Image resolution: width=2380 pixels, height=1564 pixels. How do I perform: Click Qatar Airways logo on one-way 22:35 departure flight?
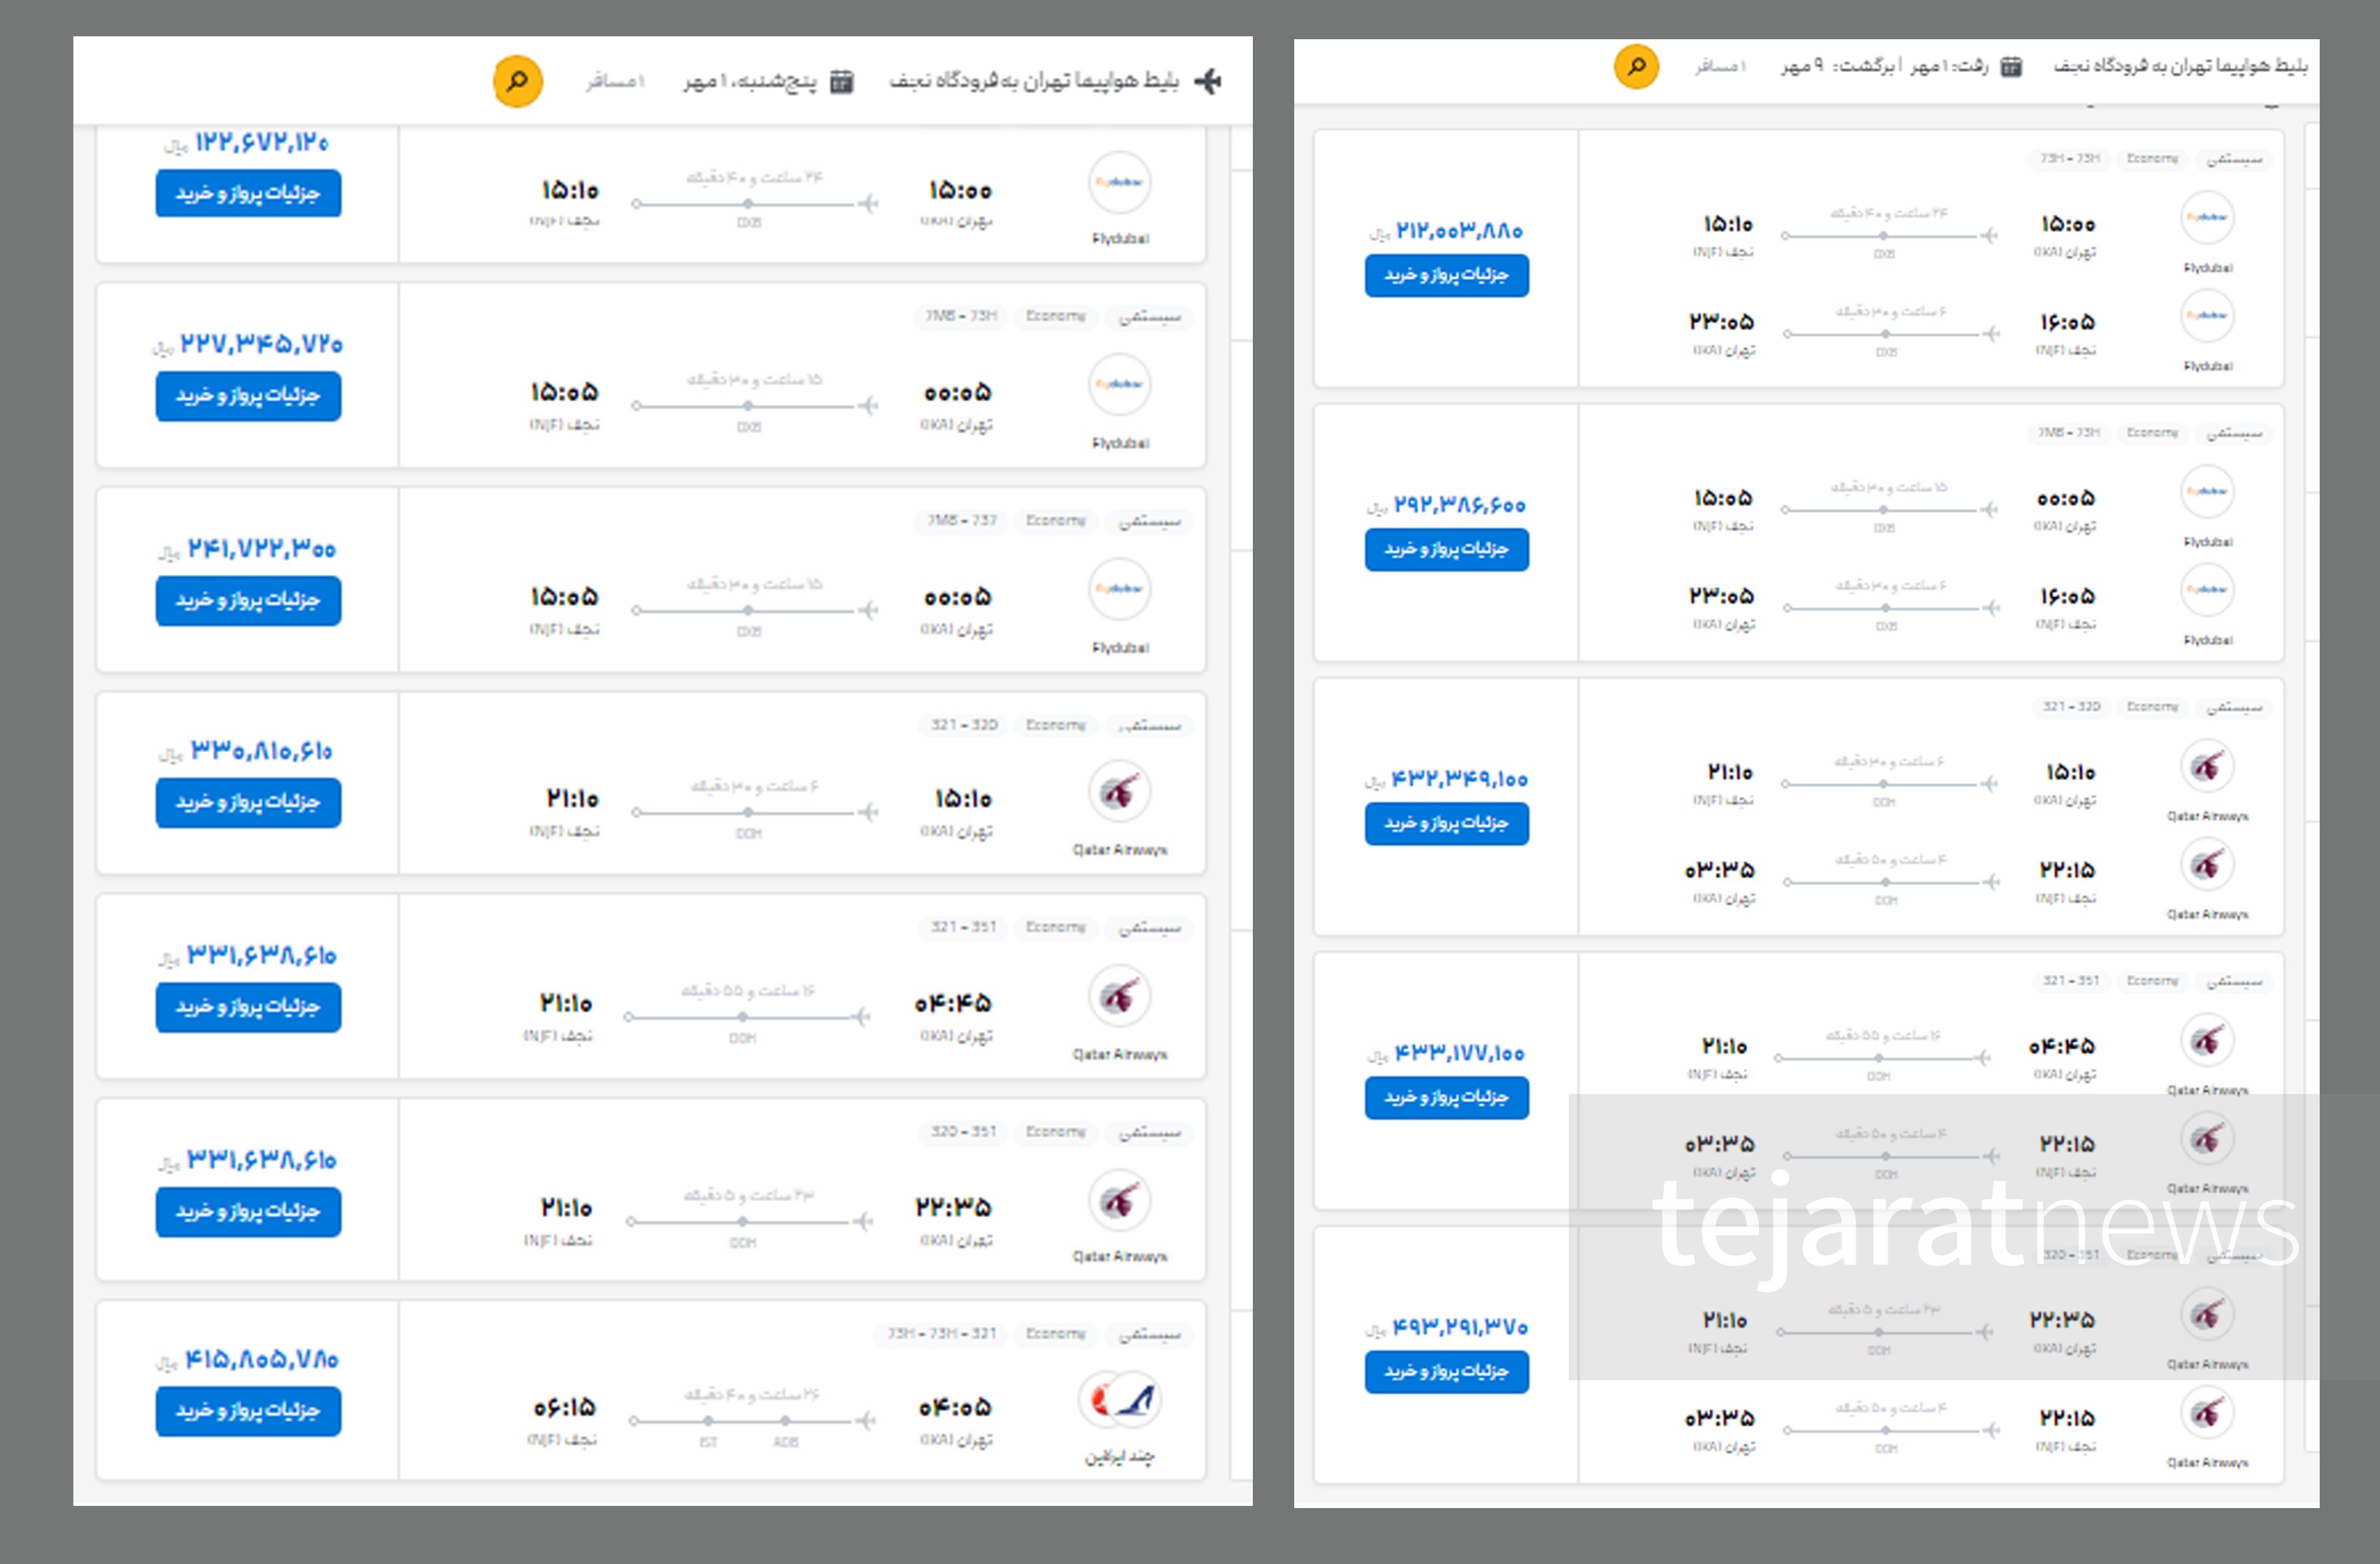(x=1119, y=1200)
